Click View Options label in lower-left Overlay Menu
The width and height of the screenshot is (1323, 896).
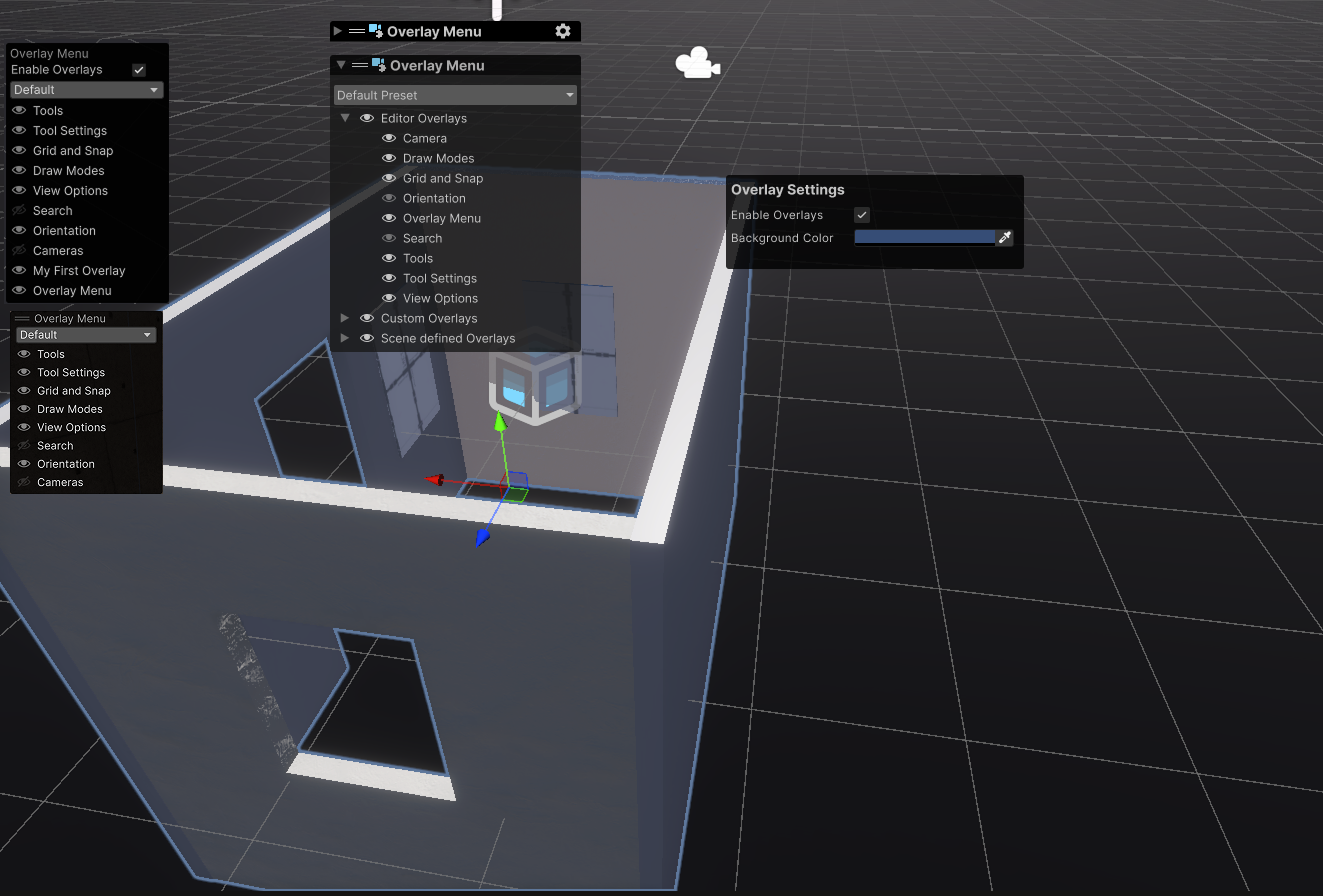(x=71, y=428)
